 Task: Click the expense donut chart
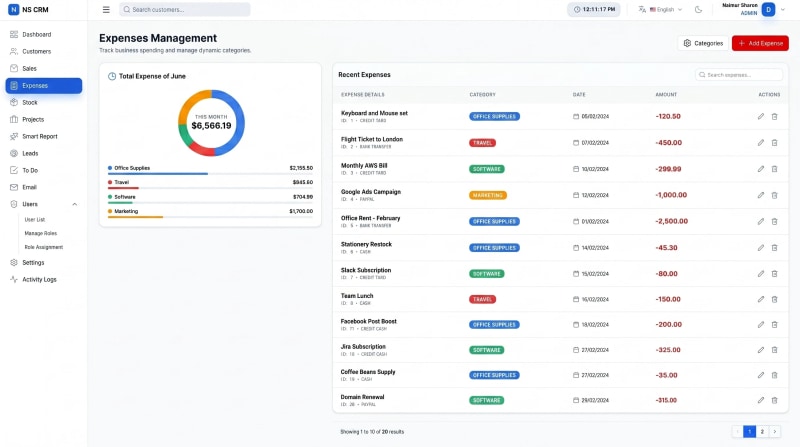211,123
